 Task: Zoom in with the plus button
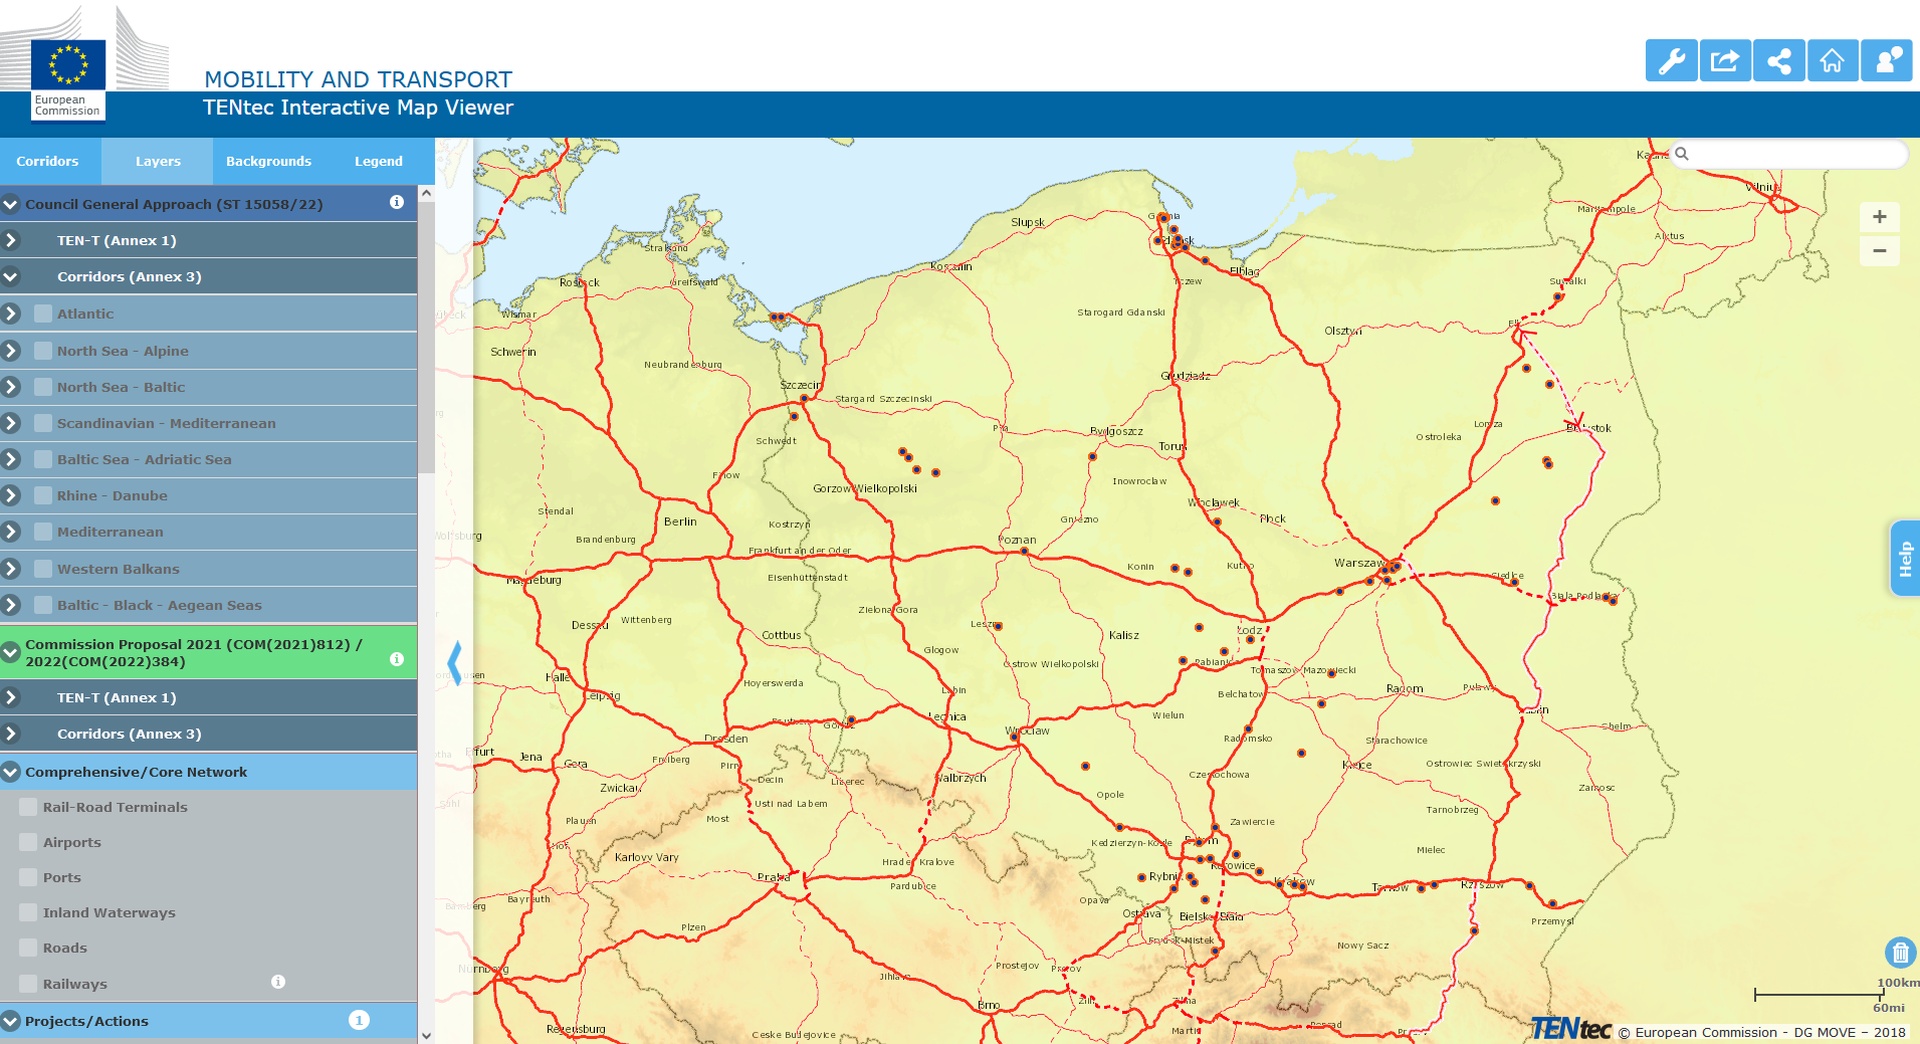pos(1880,217)
